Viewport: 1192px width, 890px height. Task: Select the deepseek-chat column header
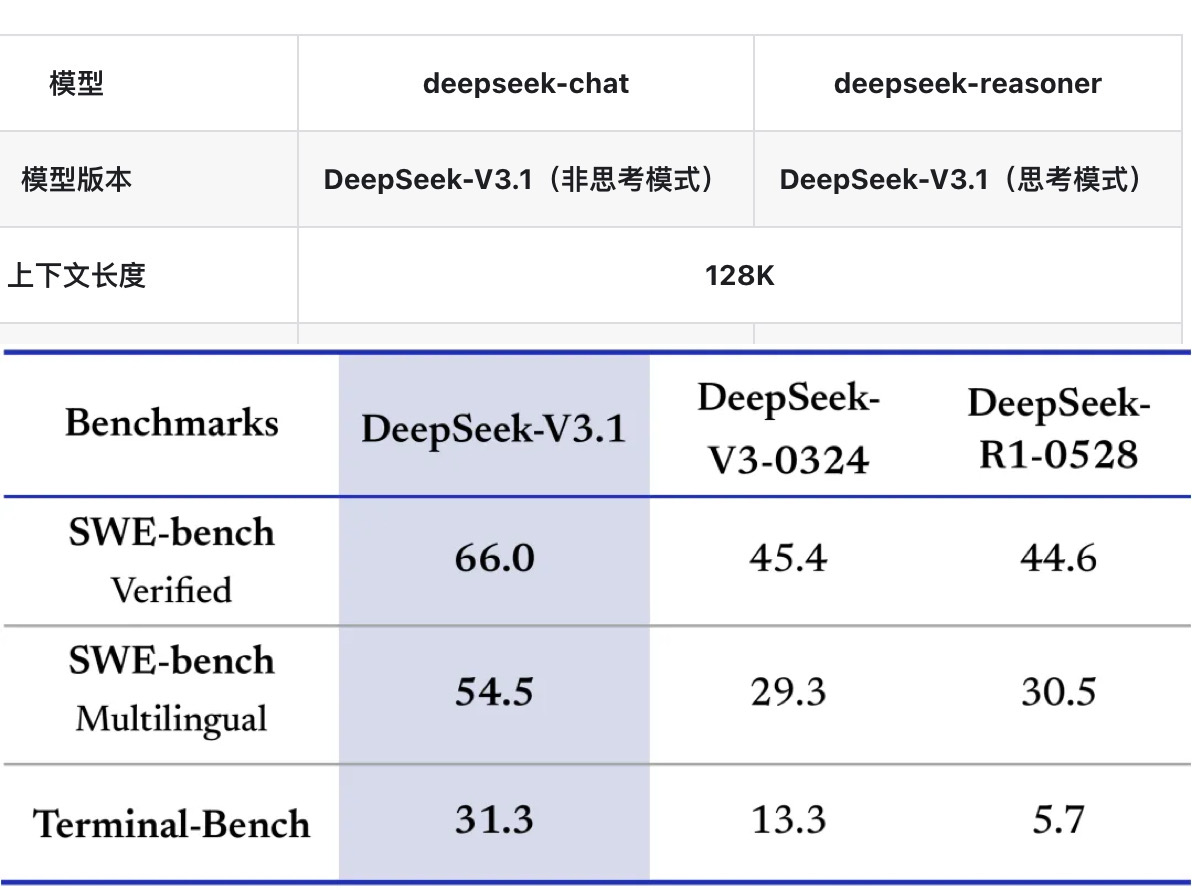[x=526, y=83]
